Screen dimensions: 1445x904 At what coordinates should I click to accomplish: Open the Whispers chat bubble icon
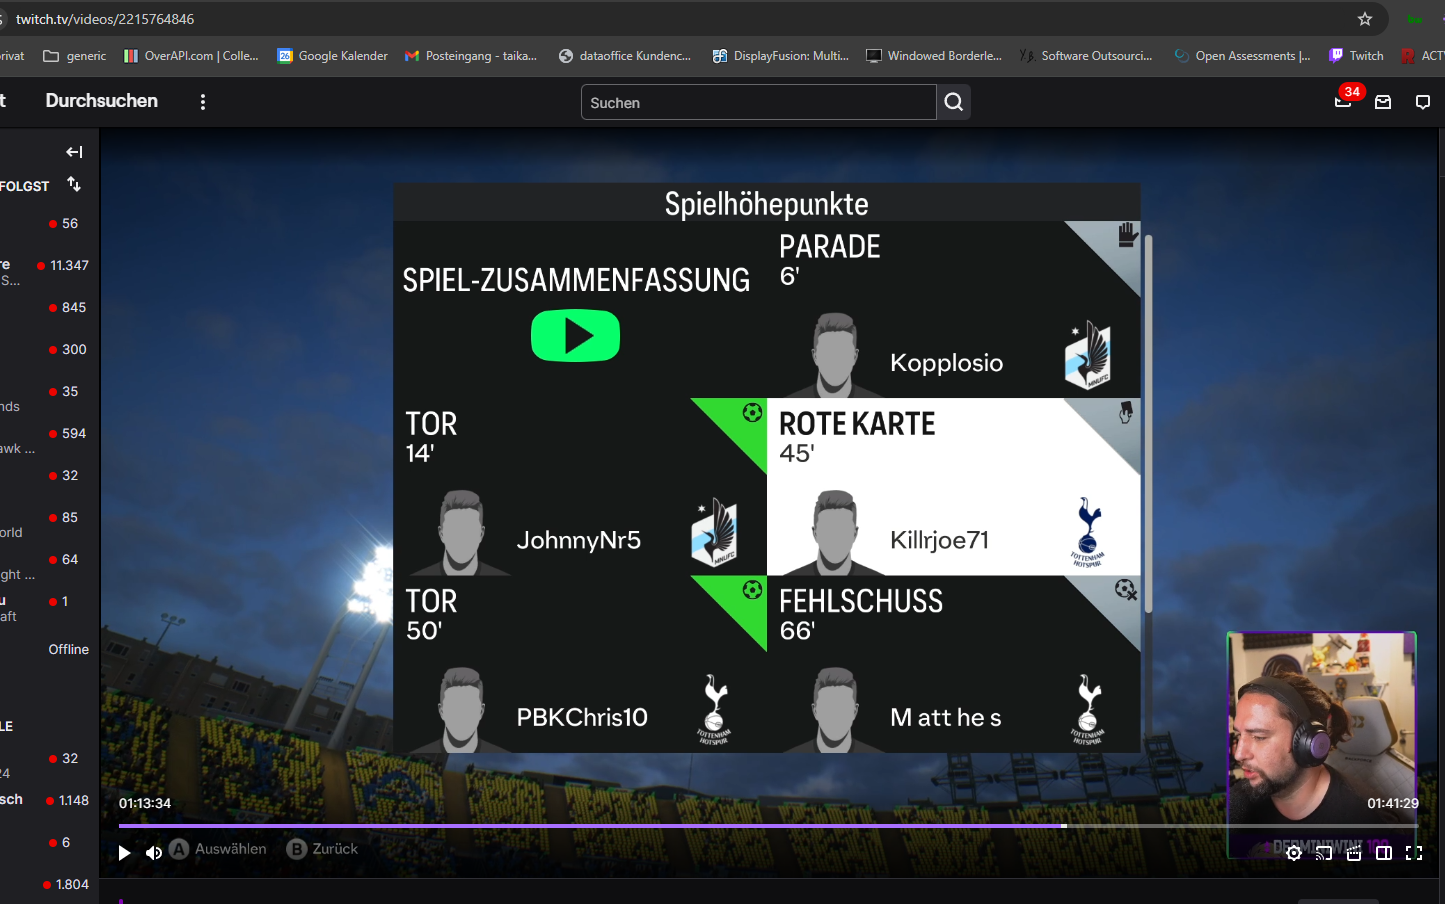pyautogui.click(x=1423, y=102)
